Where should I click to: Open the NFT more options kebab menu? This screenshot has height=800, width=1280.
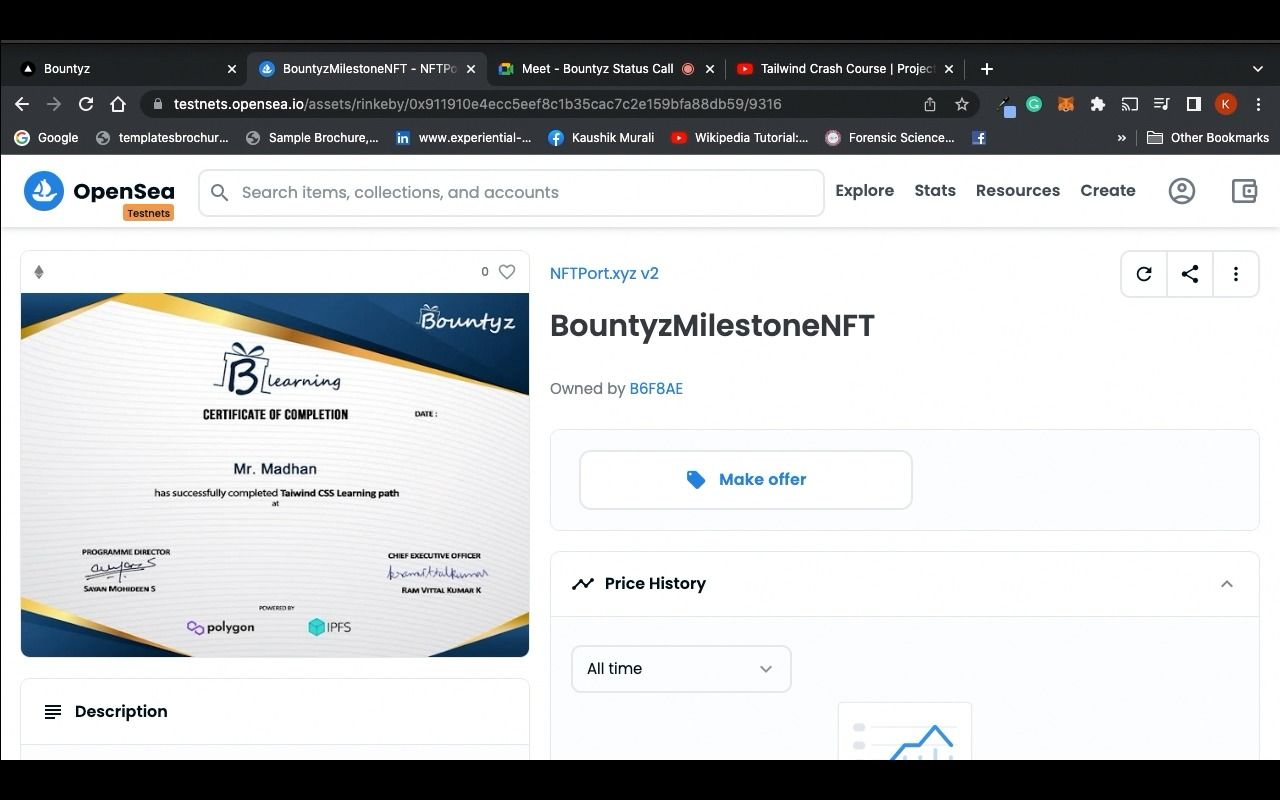click(1236, 274)
